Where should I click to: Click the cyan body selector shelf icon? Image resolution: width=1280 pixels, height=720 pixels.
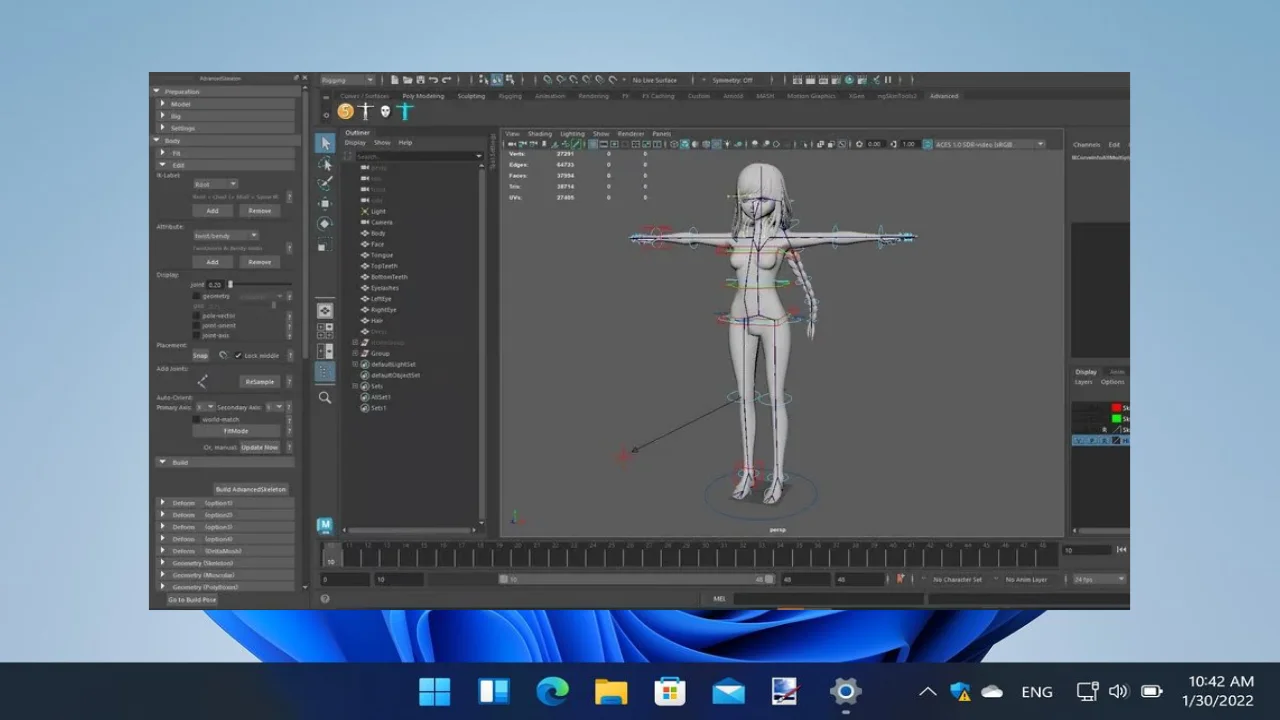coord(405,111)
